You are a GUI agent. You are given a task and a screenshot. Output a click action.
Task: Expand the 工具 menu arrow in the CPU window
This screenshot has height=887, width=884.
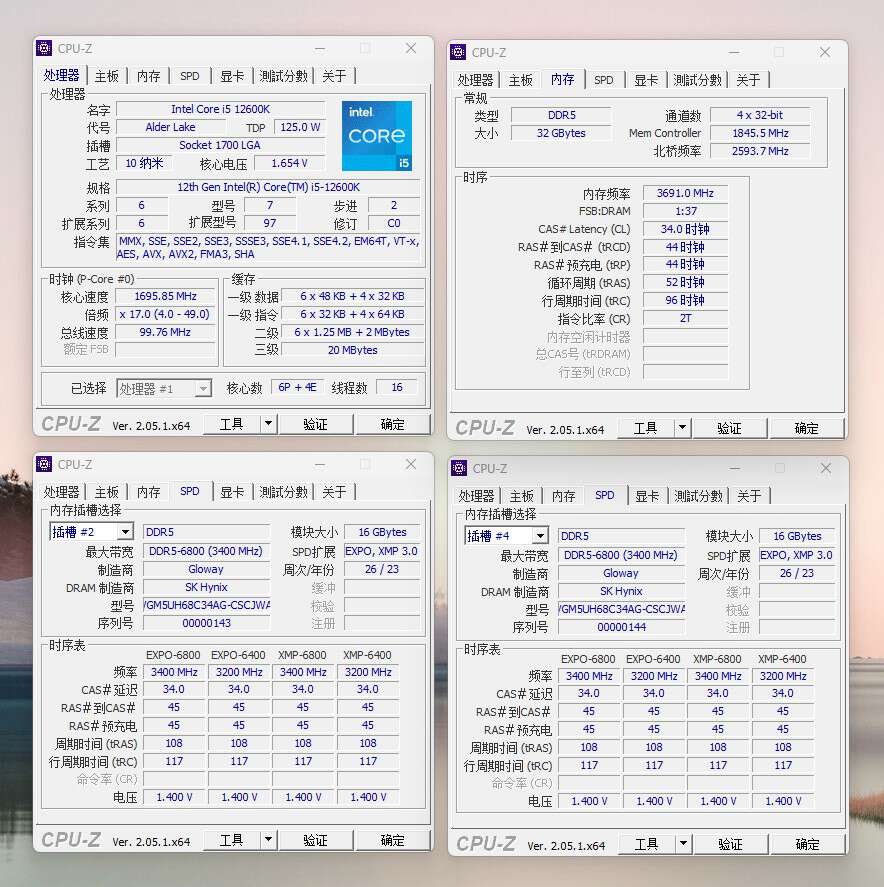pos(265,423)
